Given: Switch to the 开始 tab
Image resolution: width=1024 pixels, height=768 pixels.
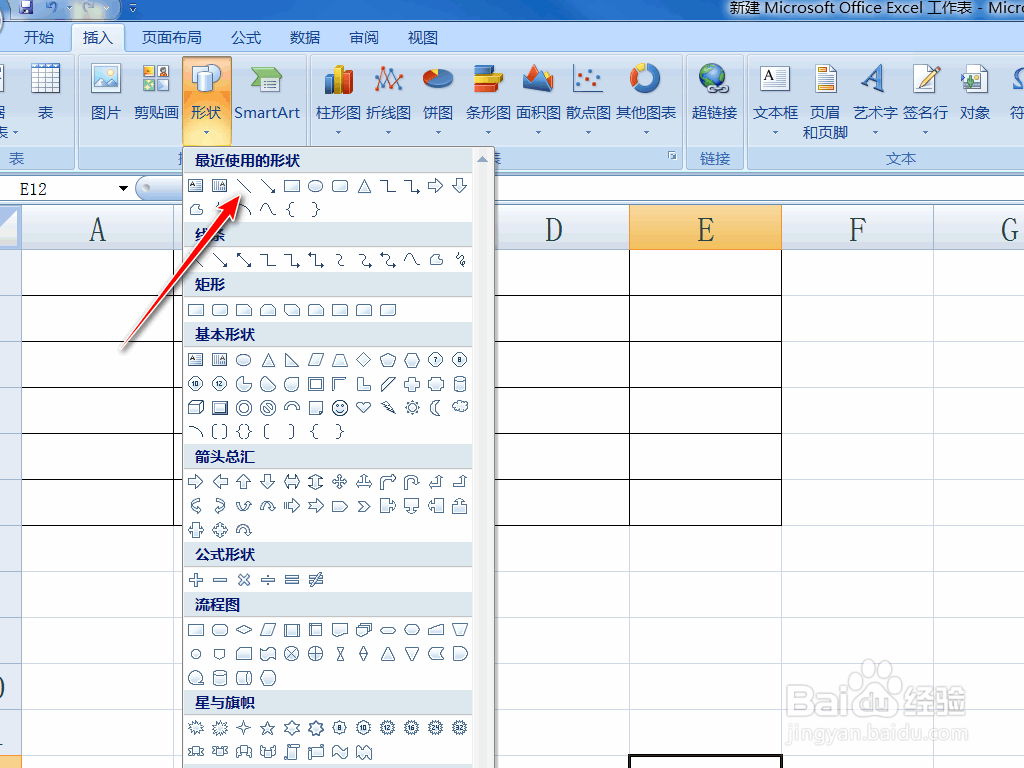Looking at the screenshot, I should click(x=39, y=38).
